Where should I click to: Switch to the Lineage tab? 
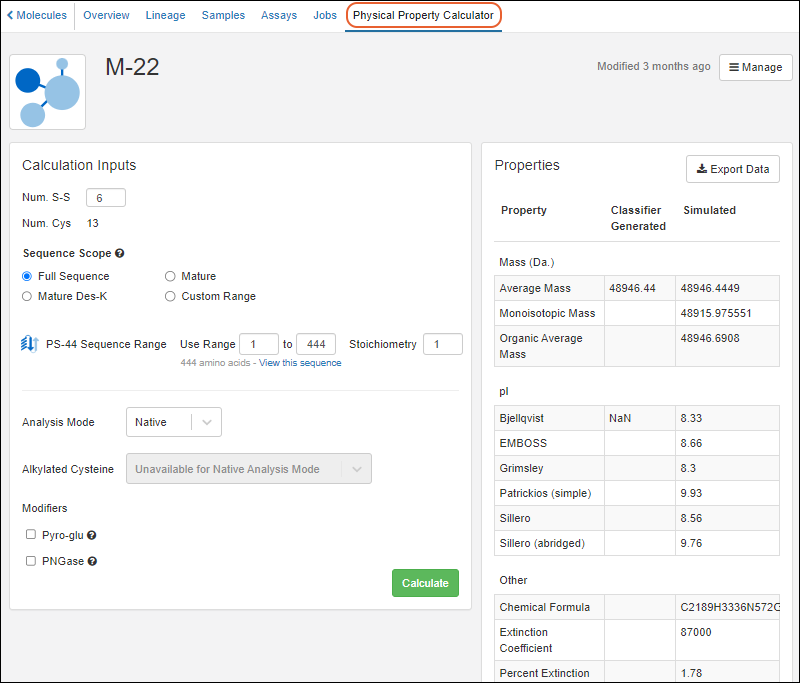165,16
